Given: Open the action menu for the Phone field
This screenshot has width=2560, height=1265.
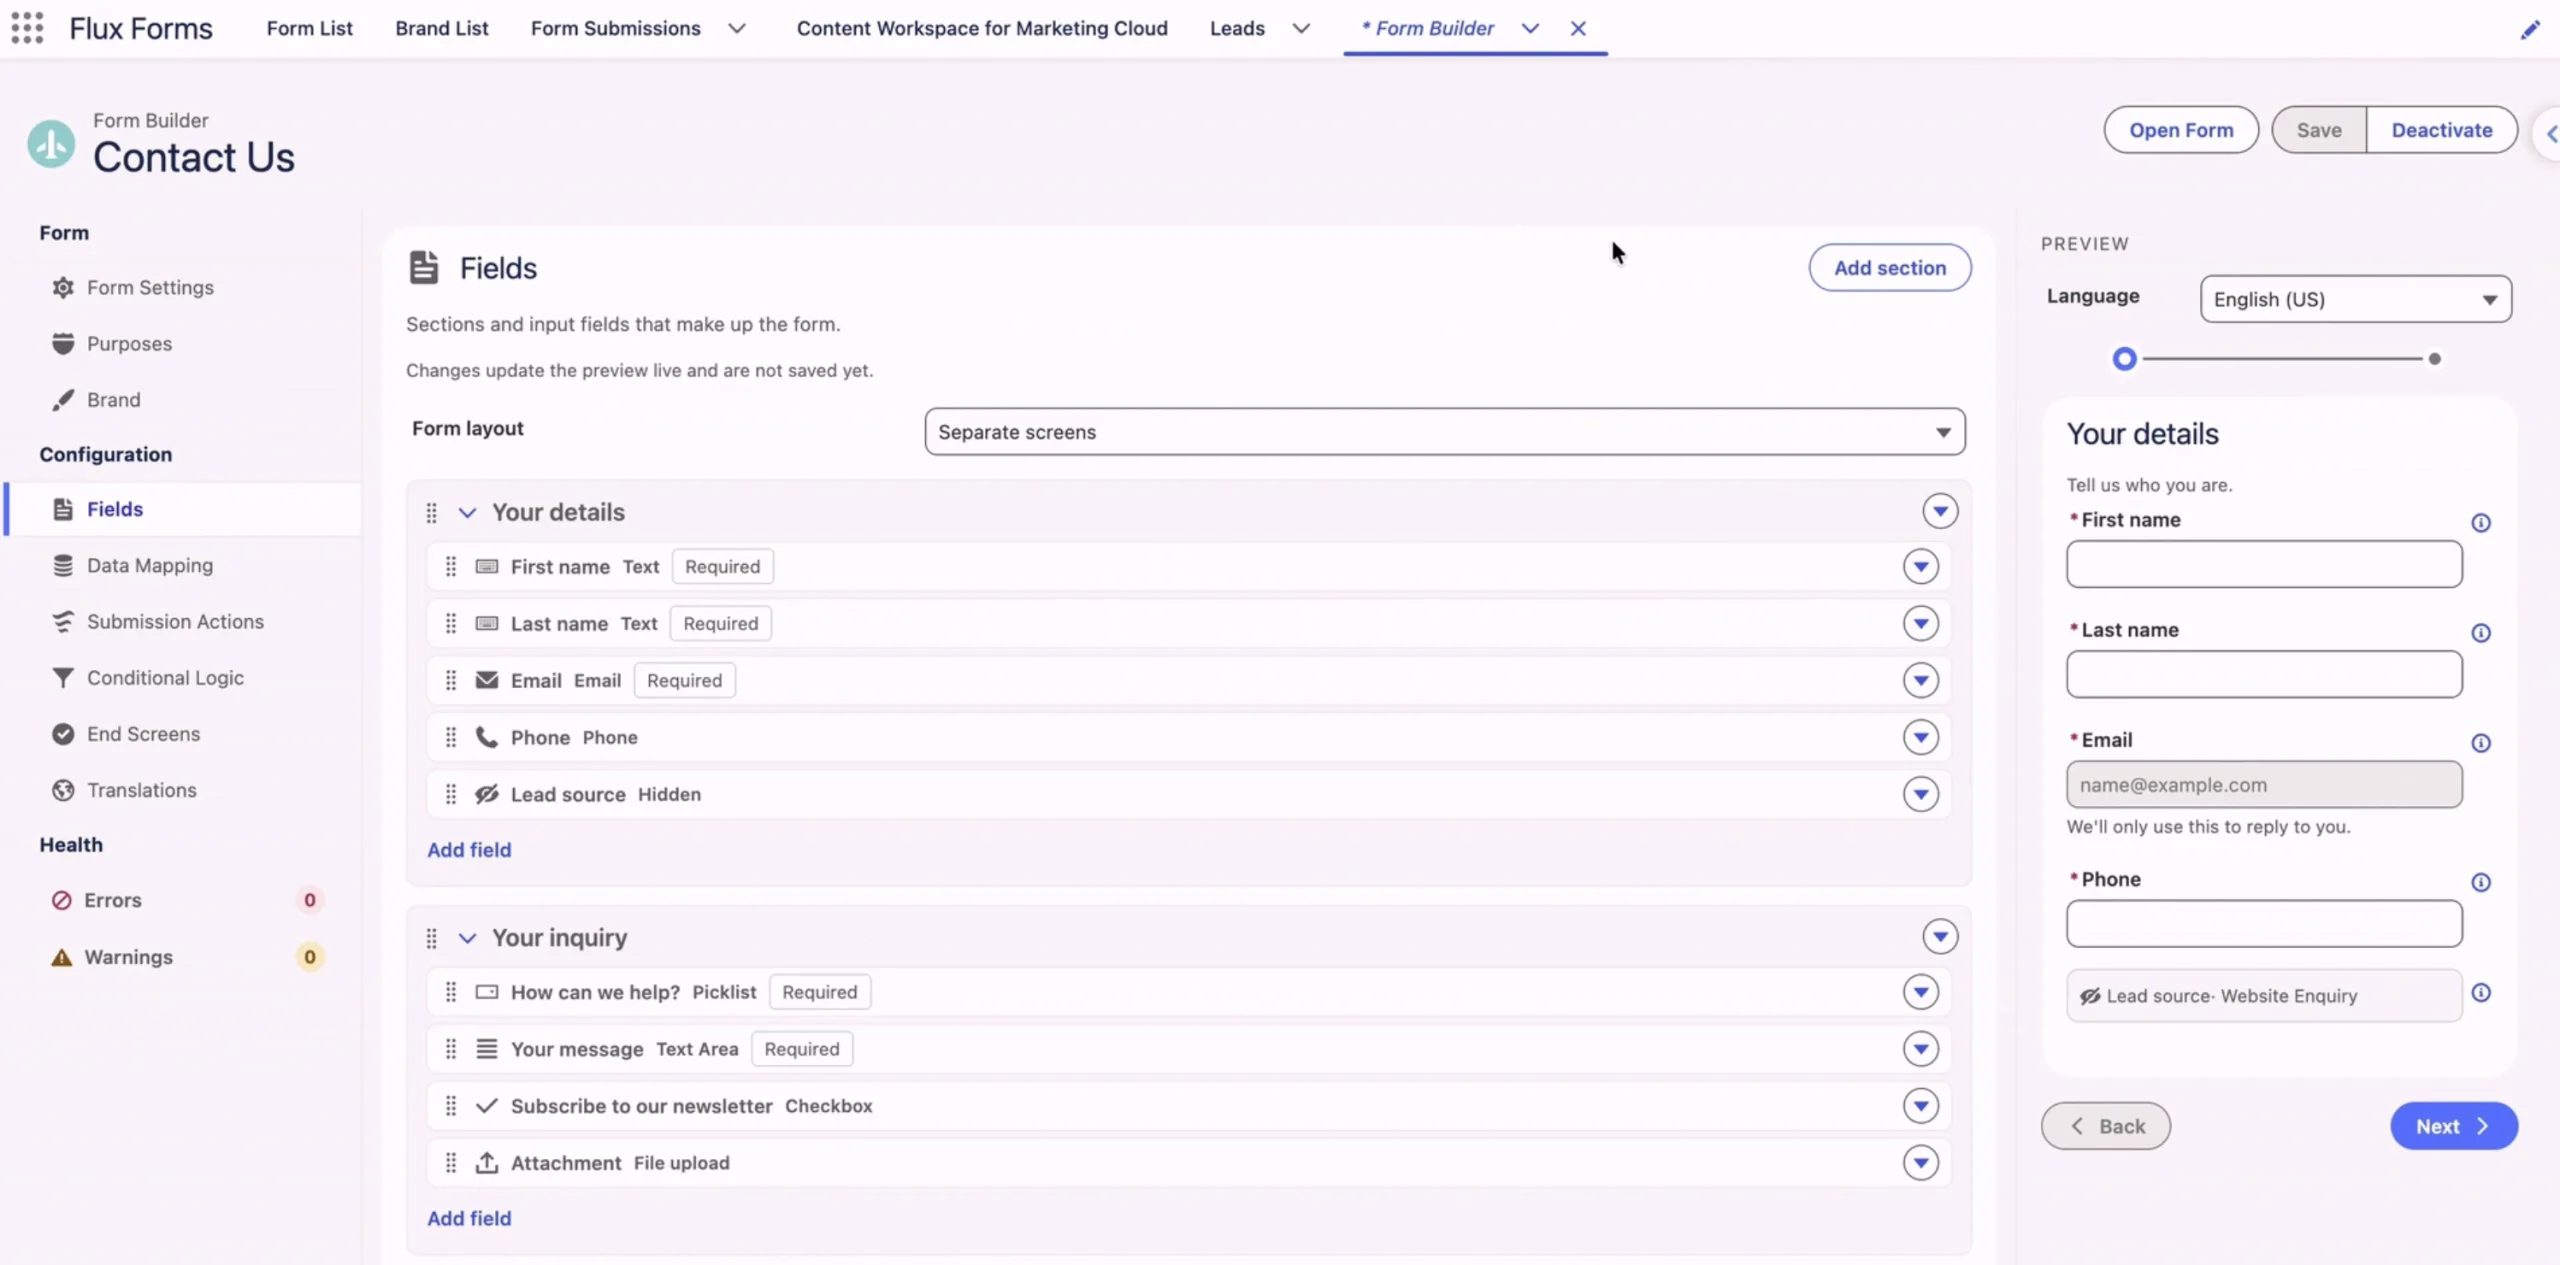Looking at the screenshot, I should click(x=1920, y=737).
